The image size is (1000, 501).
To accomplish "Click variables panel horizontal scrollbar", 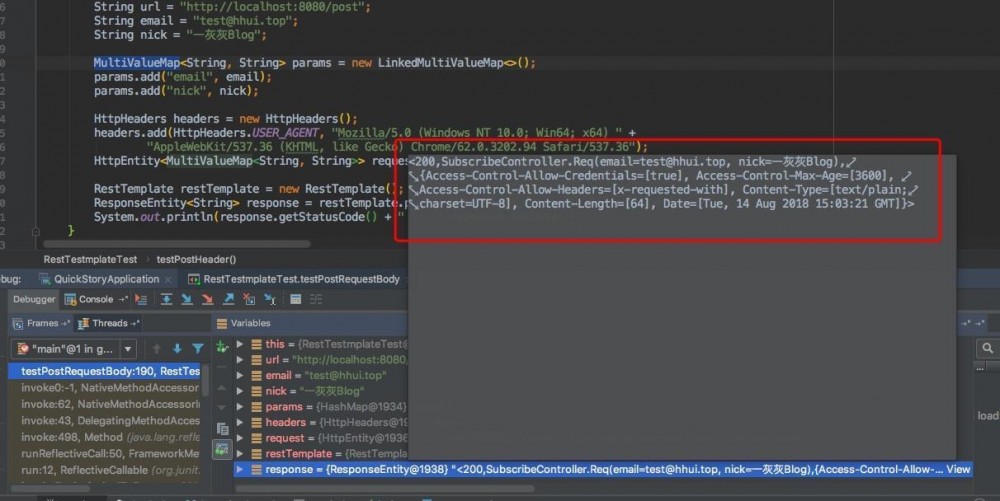I will [x=385, y=489].
